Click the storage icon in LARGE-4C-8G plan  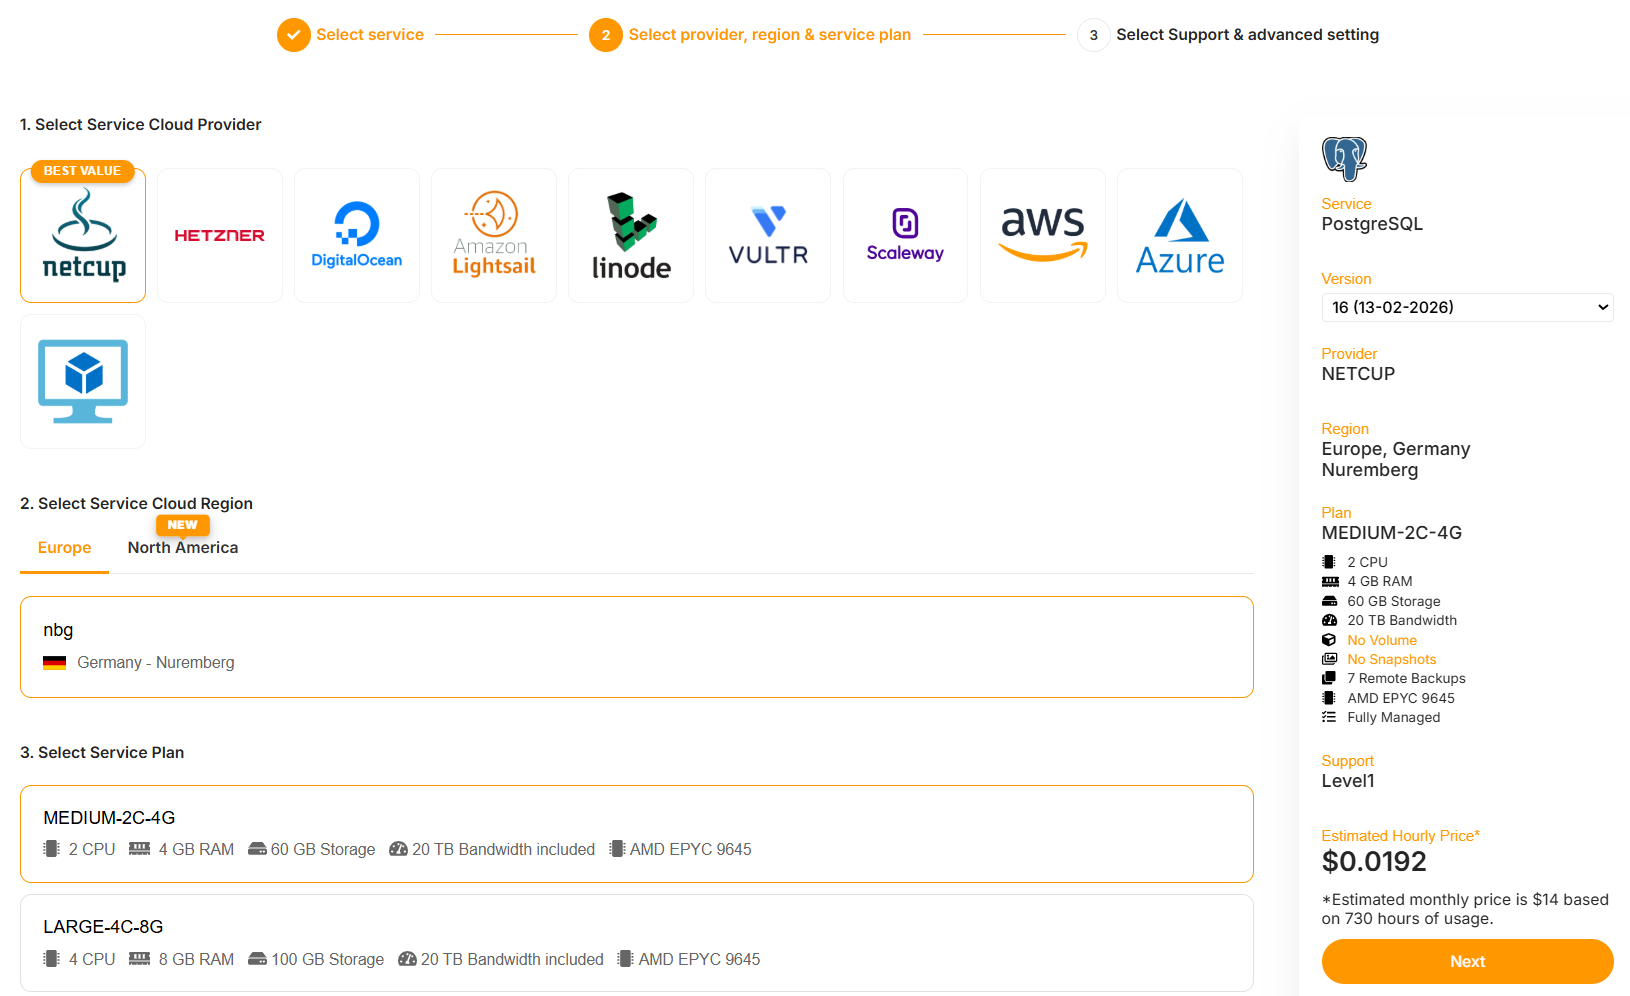tap(257, 959)
